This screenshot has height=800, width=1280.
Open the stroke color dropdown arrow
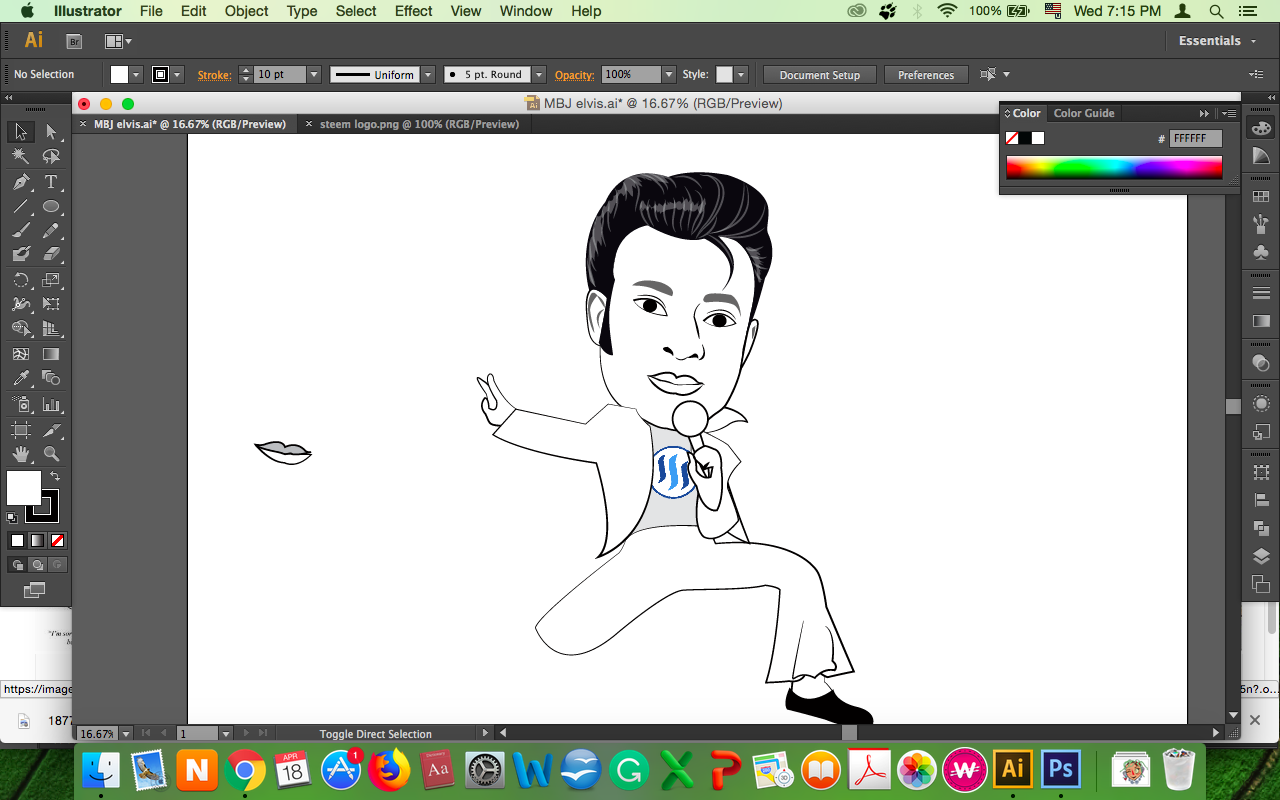coord(178,75)
